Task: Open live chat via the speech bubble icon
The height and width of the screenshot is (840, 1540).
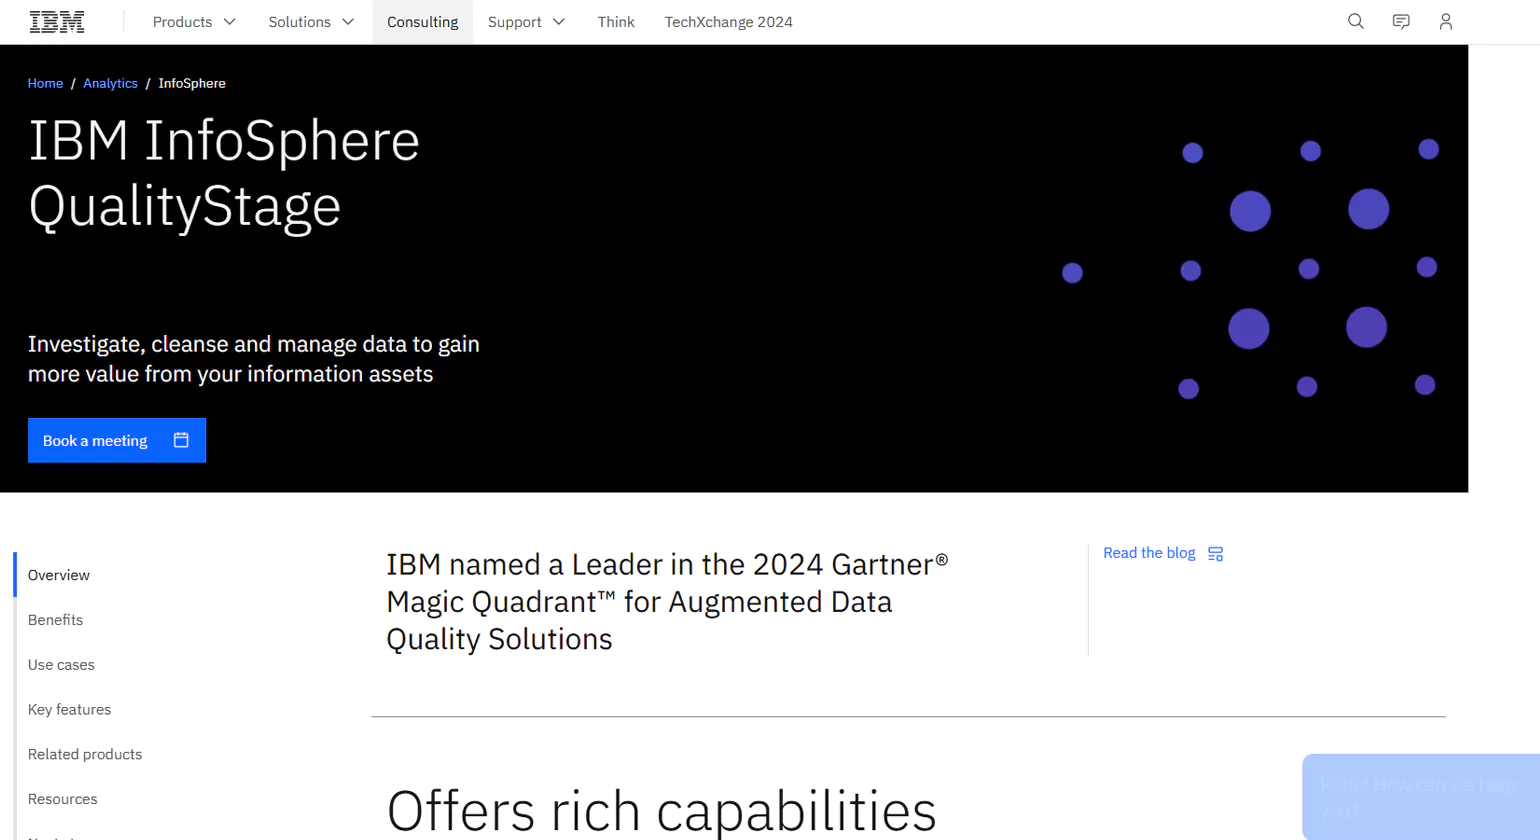Action: (x=1400, y=21)
